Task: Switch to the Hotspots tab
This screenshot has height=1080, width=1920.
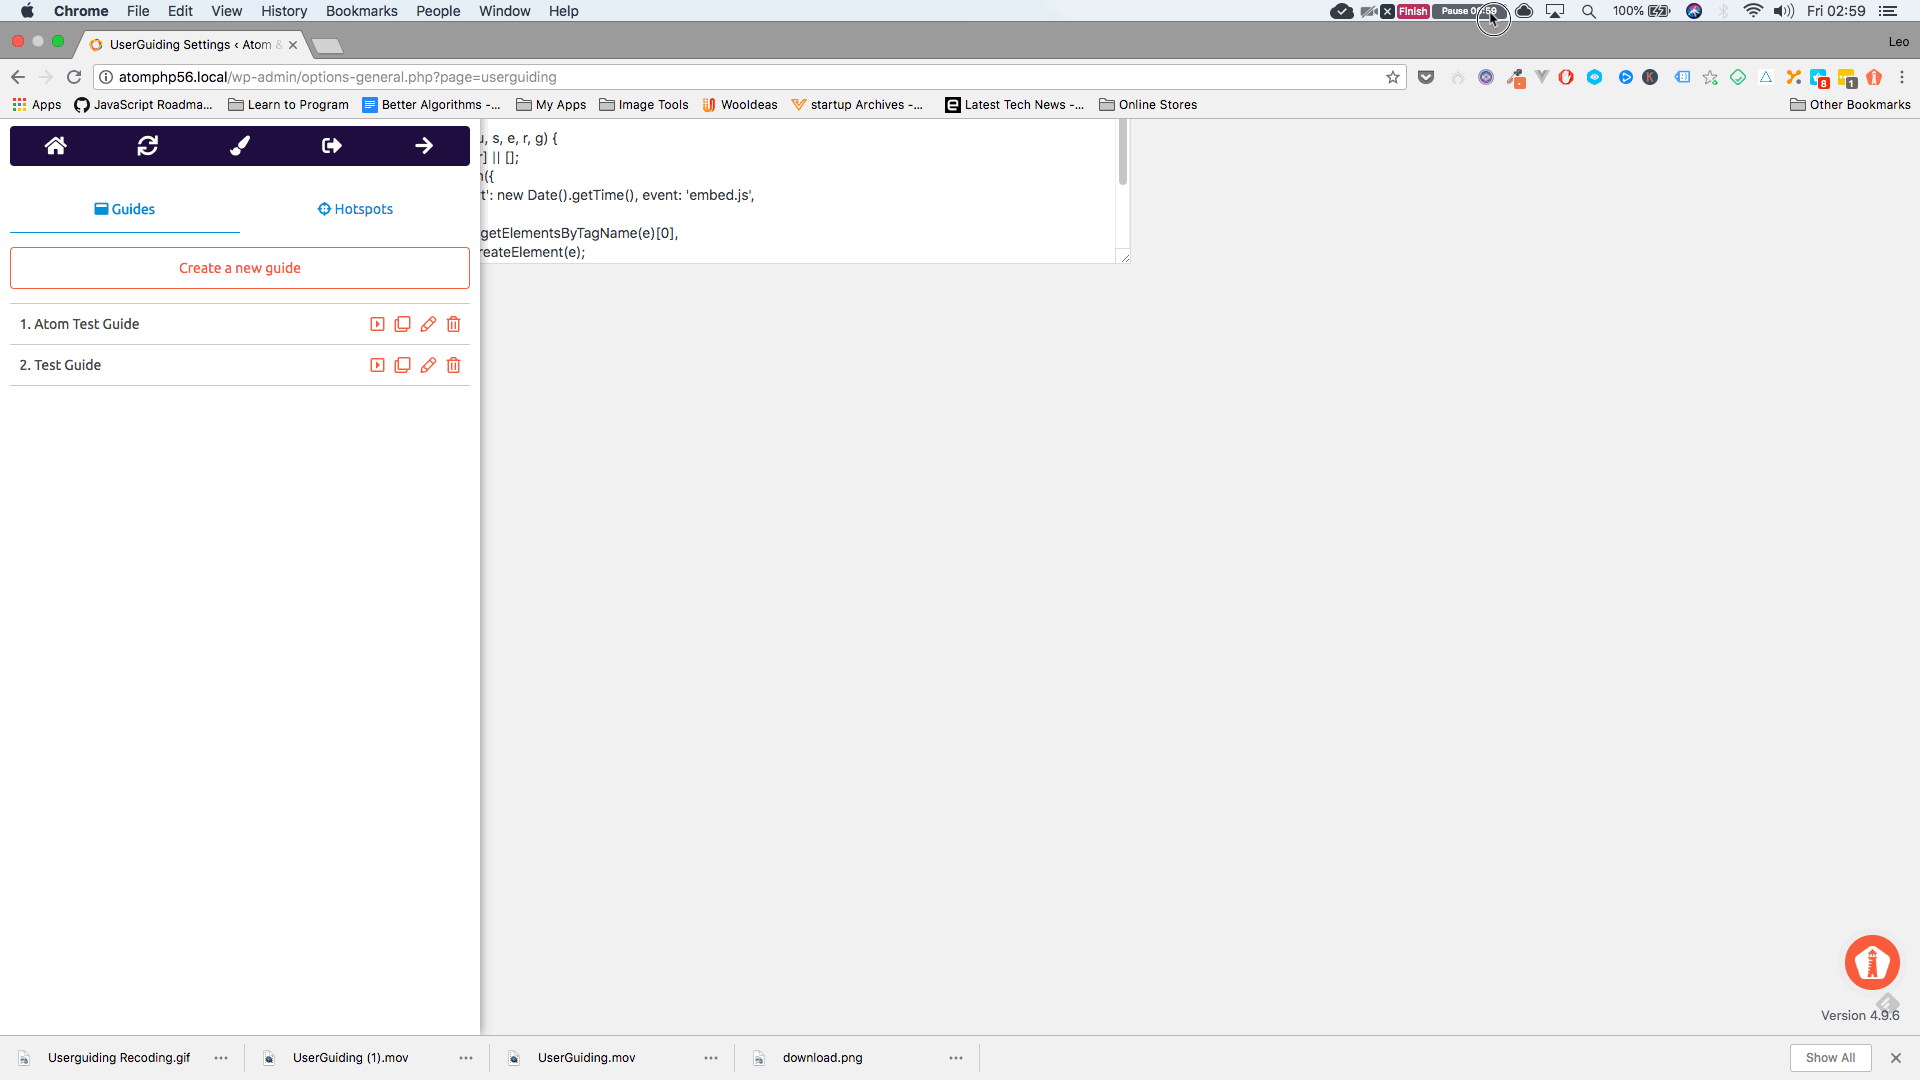Action: [354, 209]
